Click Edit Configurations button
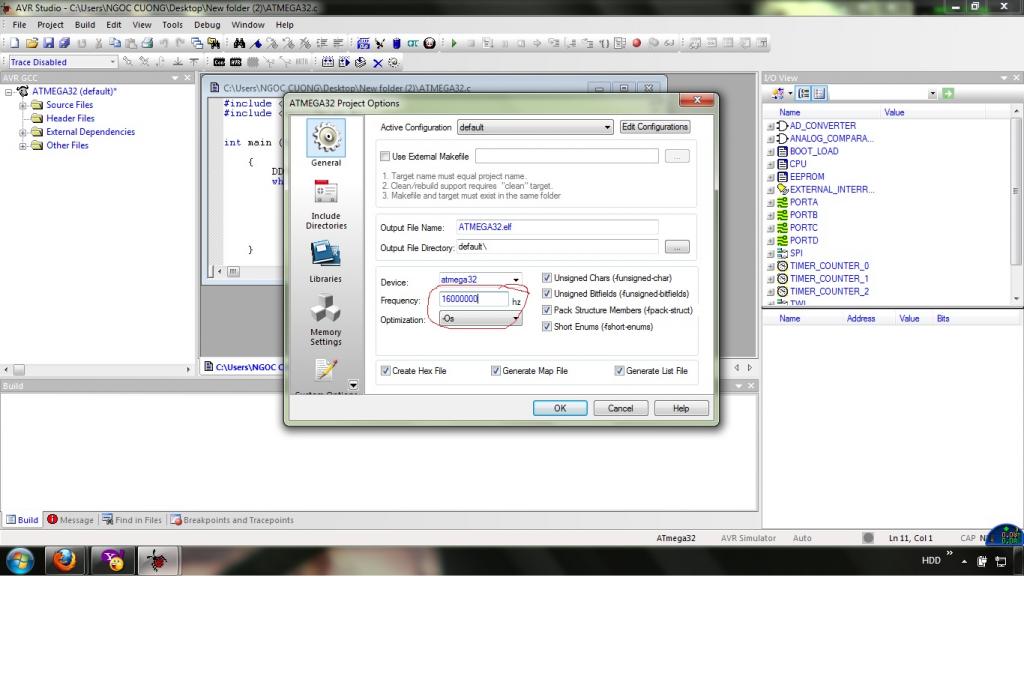Screen dimensions: 1024x673 [x=655, y=127]
